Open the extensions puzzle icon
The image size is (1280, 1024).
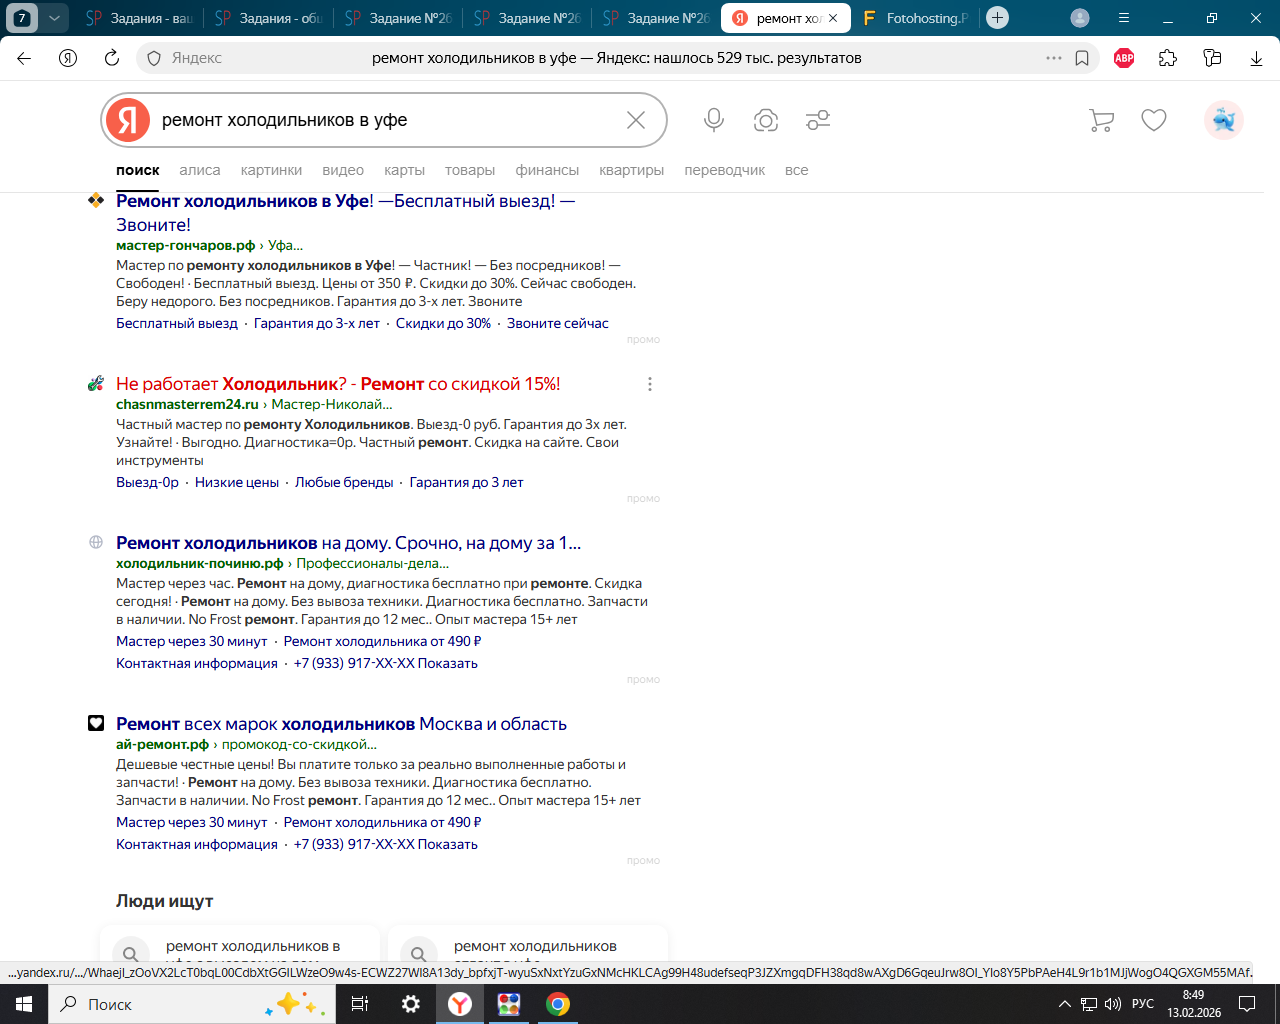point(1168,58)
